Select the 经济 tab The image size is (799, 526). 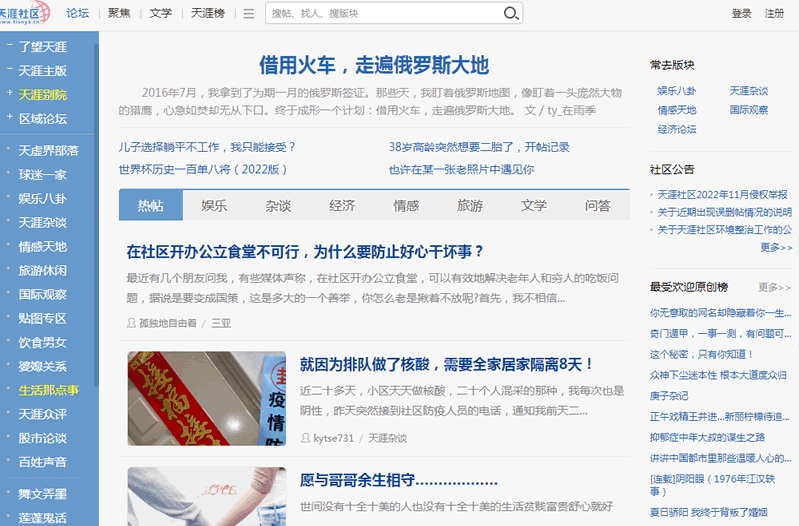point(342,205)
